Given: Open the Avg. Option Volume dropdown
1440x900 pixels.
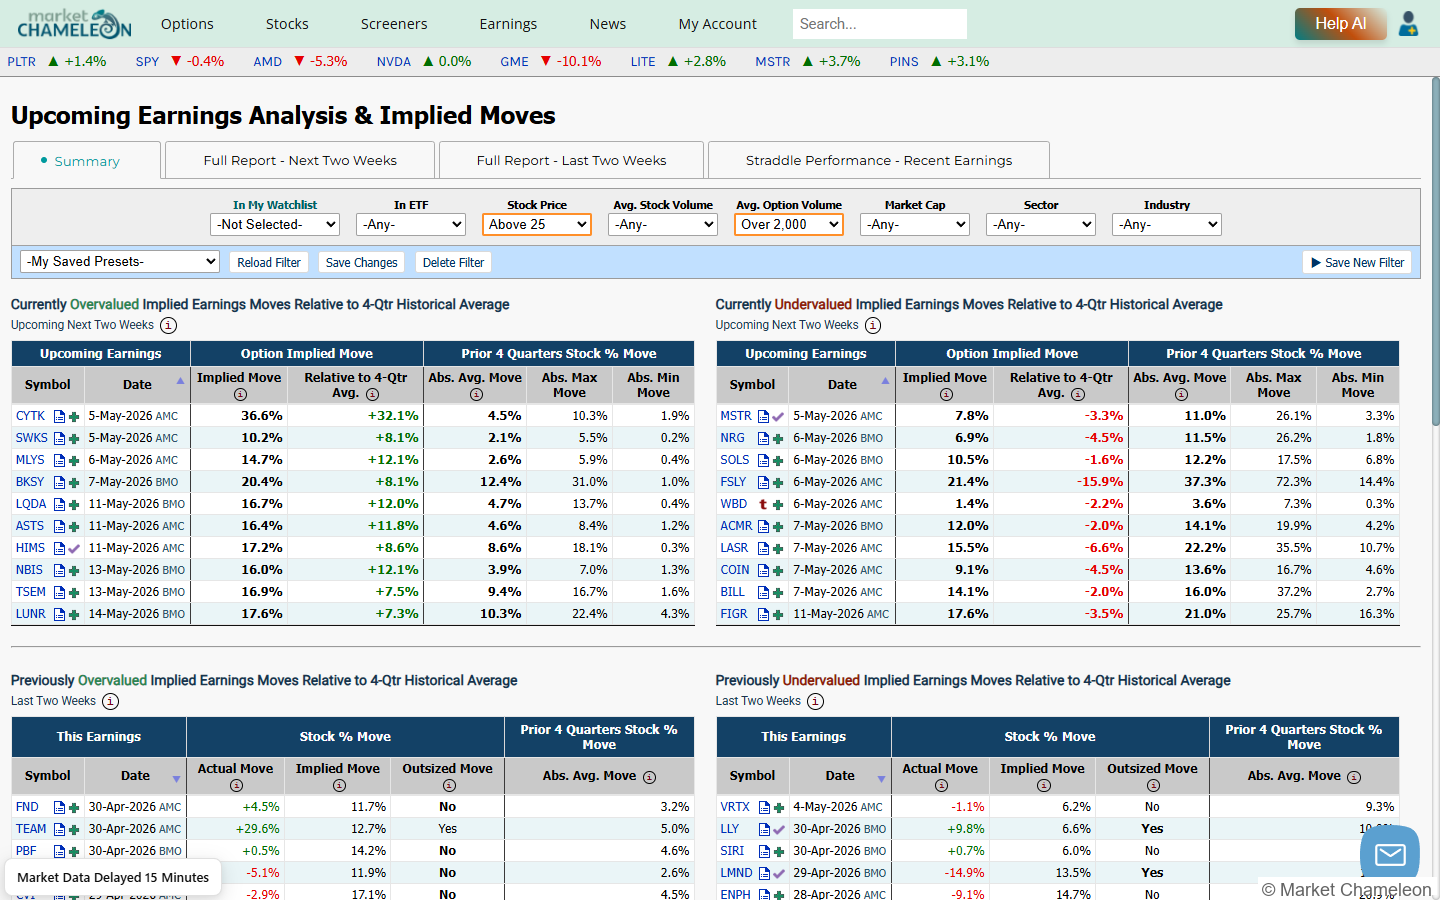Looking at the screenshot, I should [x=789, y=225].
